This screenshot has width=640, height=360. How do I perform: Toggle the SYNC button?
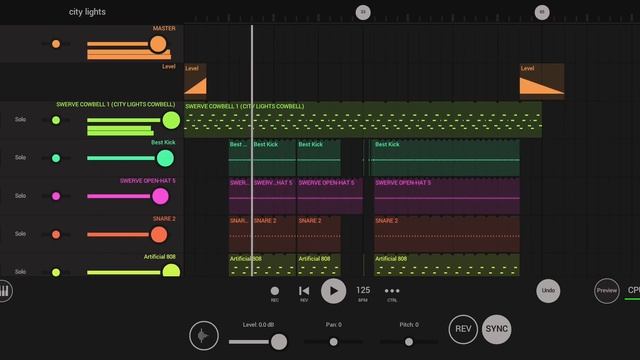(x=496, y=329)
